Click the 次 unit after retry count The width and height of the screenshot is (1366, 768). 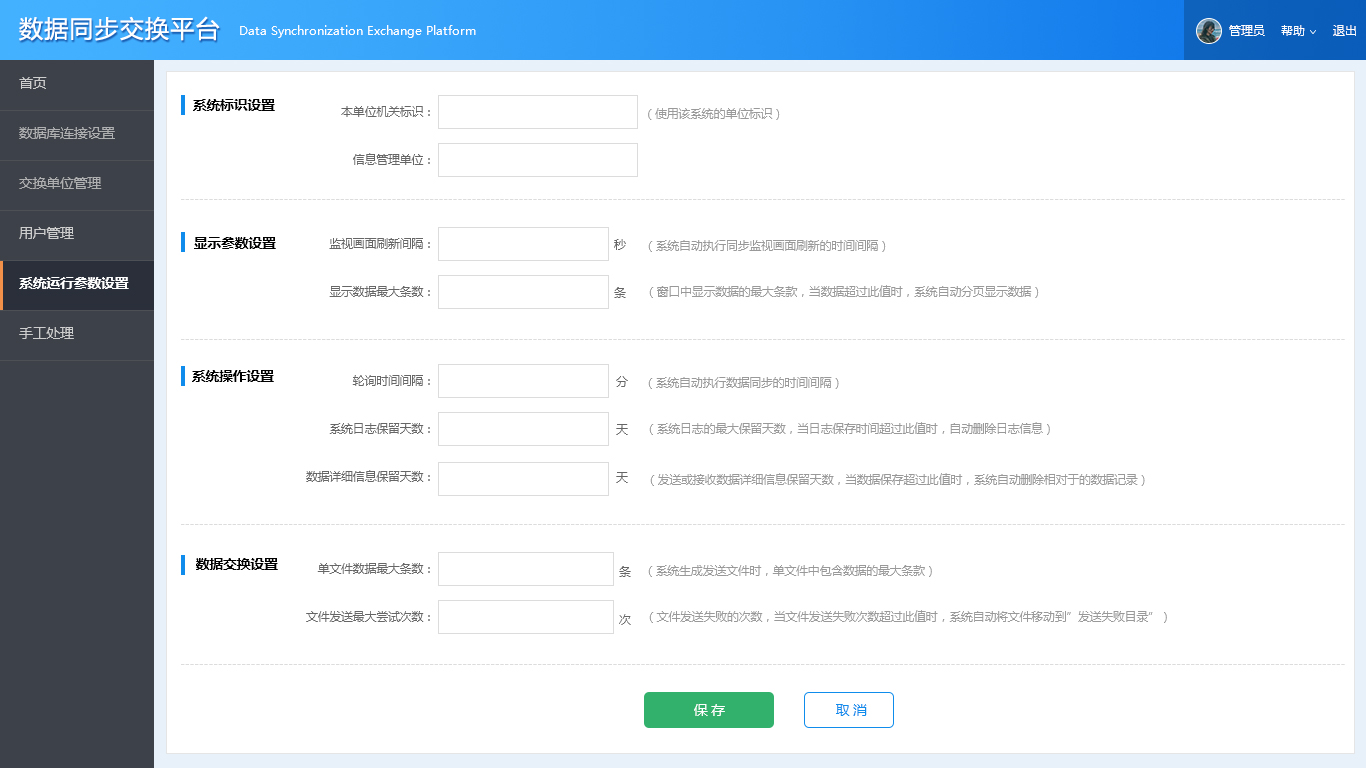(625, 620)
